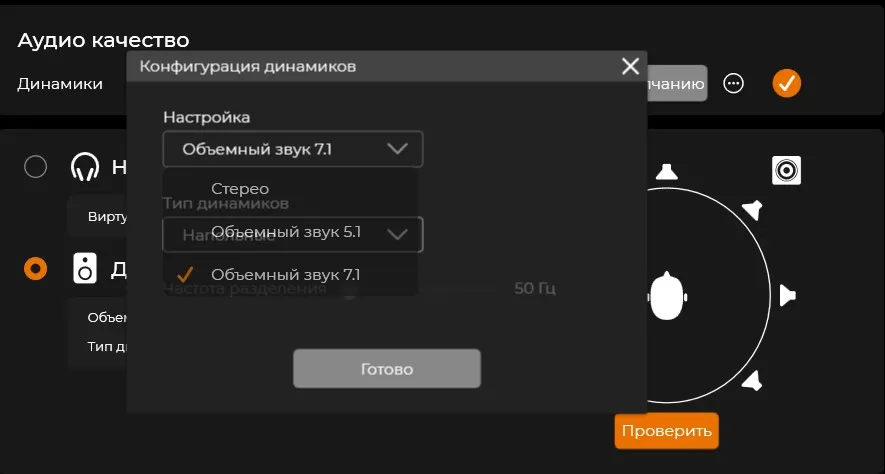Click the side right speaker icon
The image size is (885, 474).
[787, 296]
